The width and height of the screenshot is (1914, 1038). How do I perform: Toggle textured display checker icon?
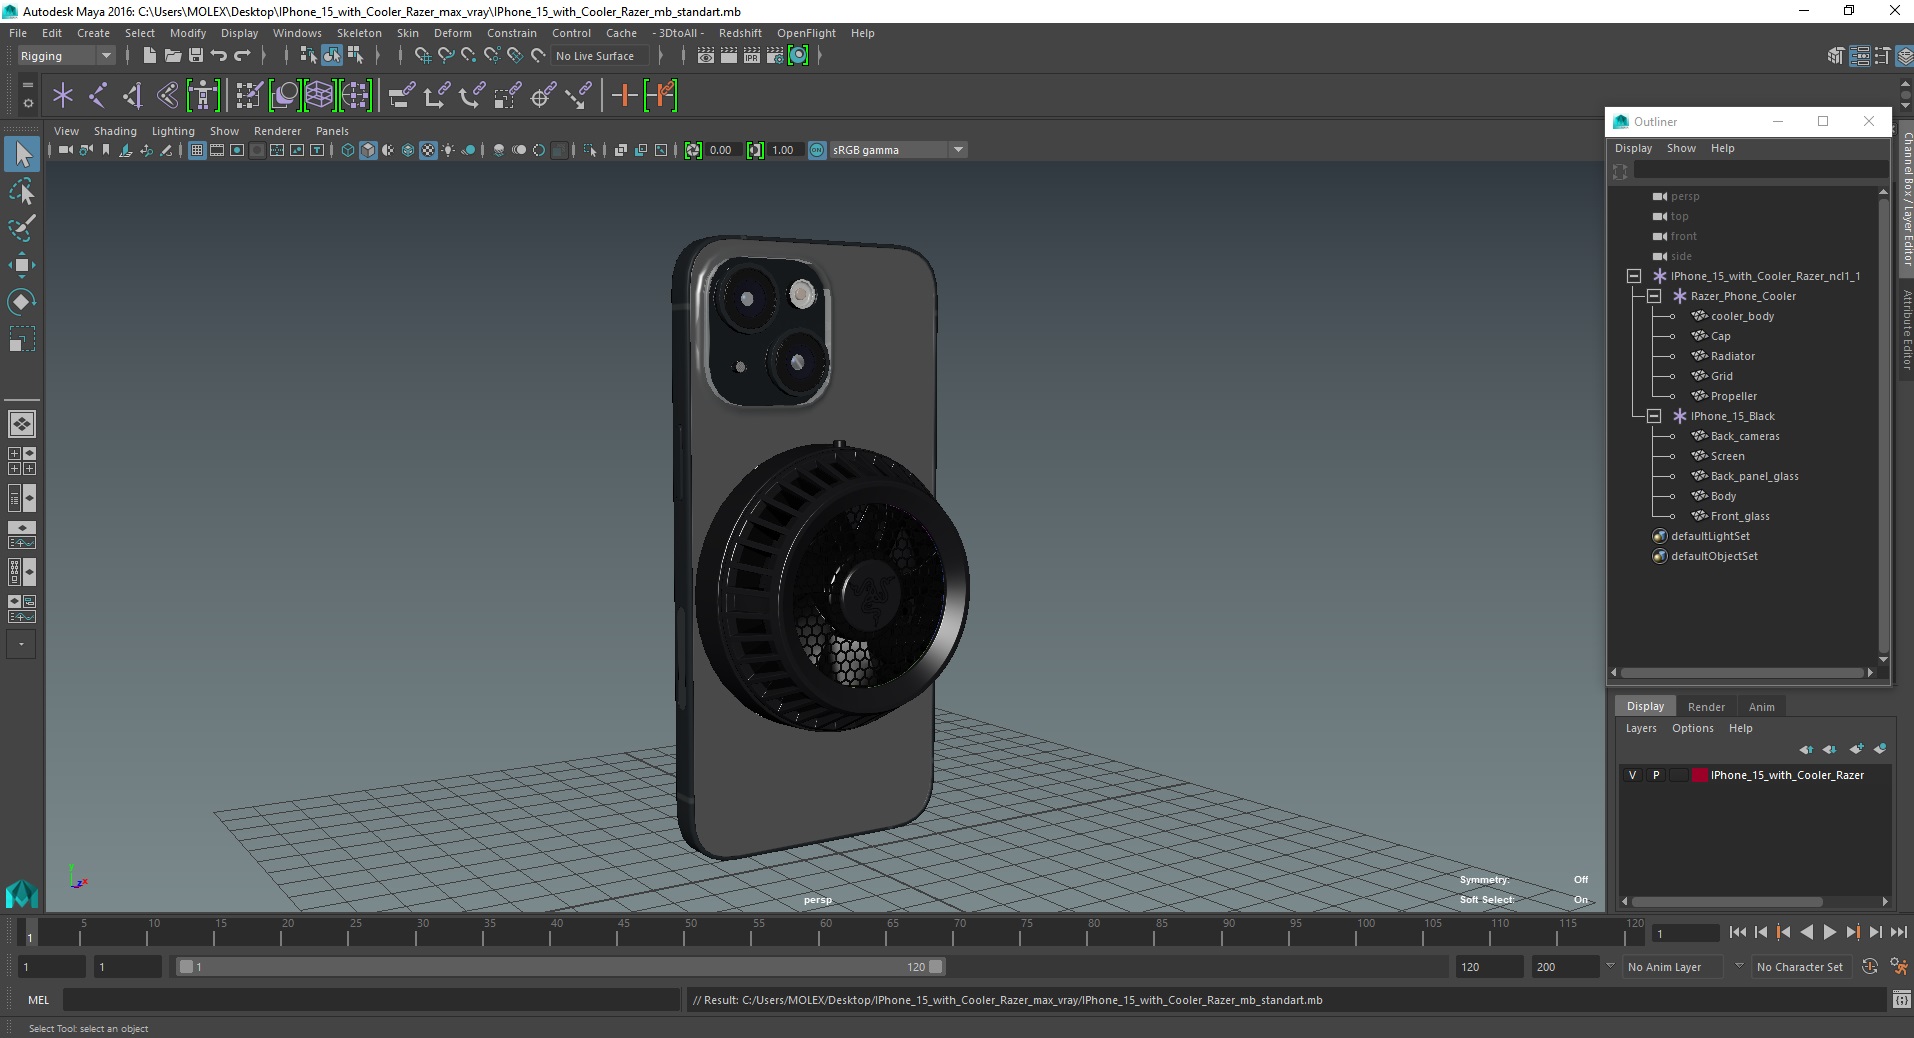[x=428, y=150]
